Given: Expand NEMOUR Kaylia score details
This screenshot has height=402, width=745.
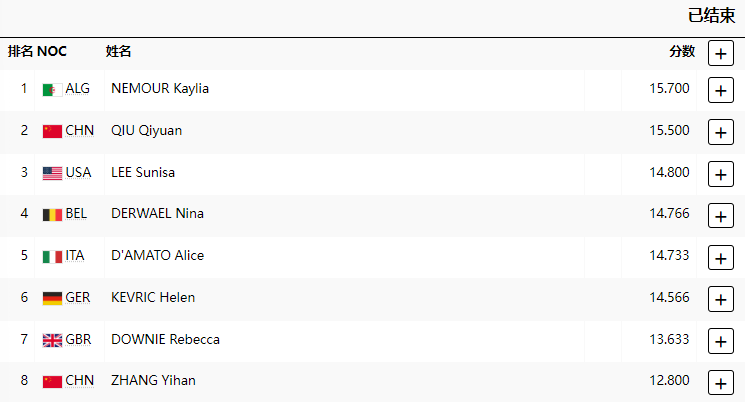Looking at the screenshot, I should (720, 90).
